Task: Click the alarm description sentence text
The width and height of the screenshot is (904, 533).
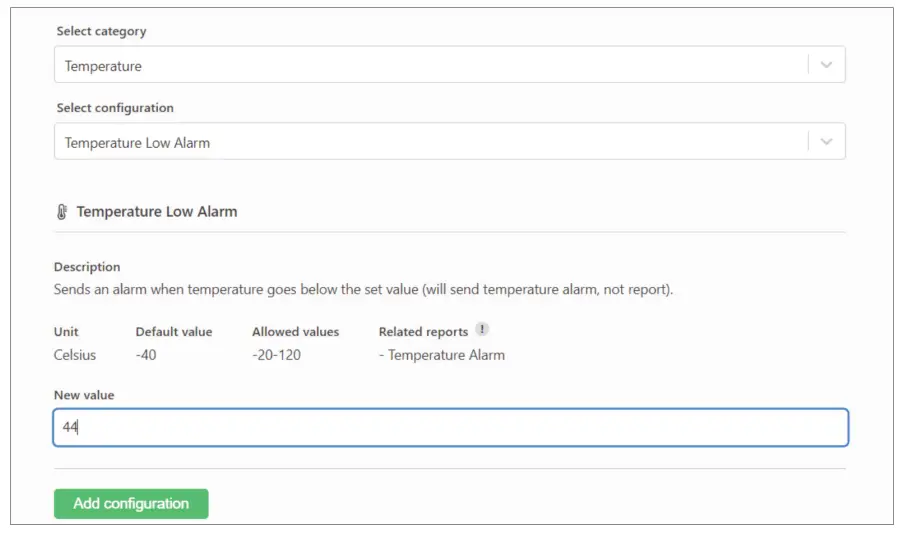Action: point(363,290)
